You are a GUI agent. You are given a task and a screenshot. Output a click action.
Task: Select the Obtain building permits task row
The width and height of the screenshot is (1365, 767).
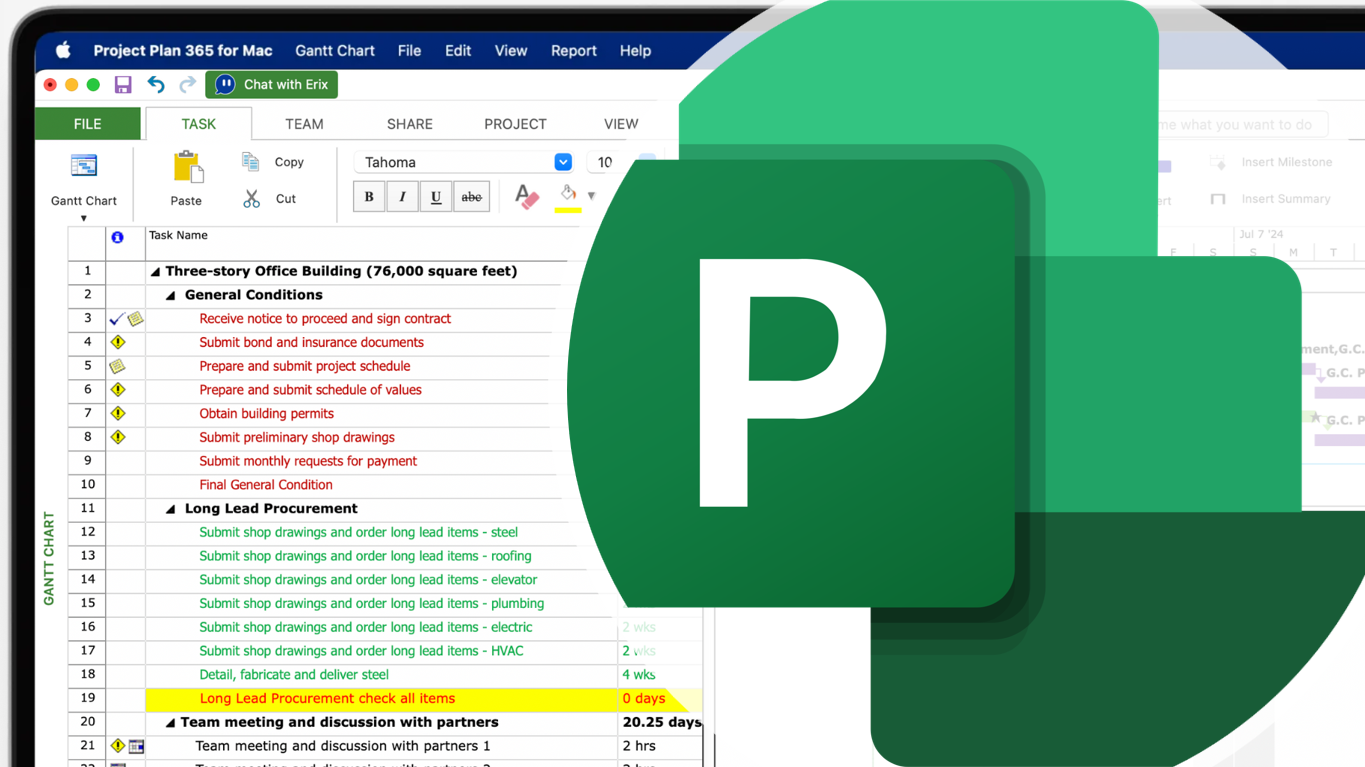pyautogui.click(x=266, y=414)
